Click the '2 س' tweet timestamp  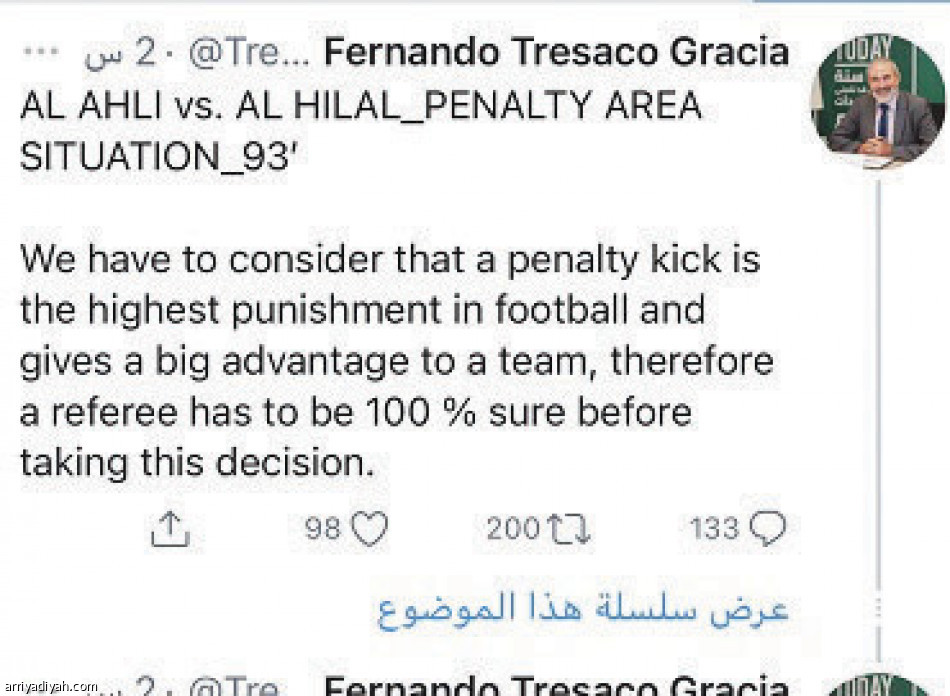tap(121, 52)
